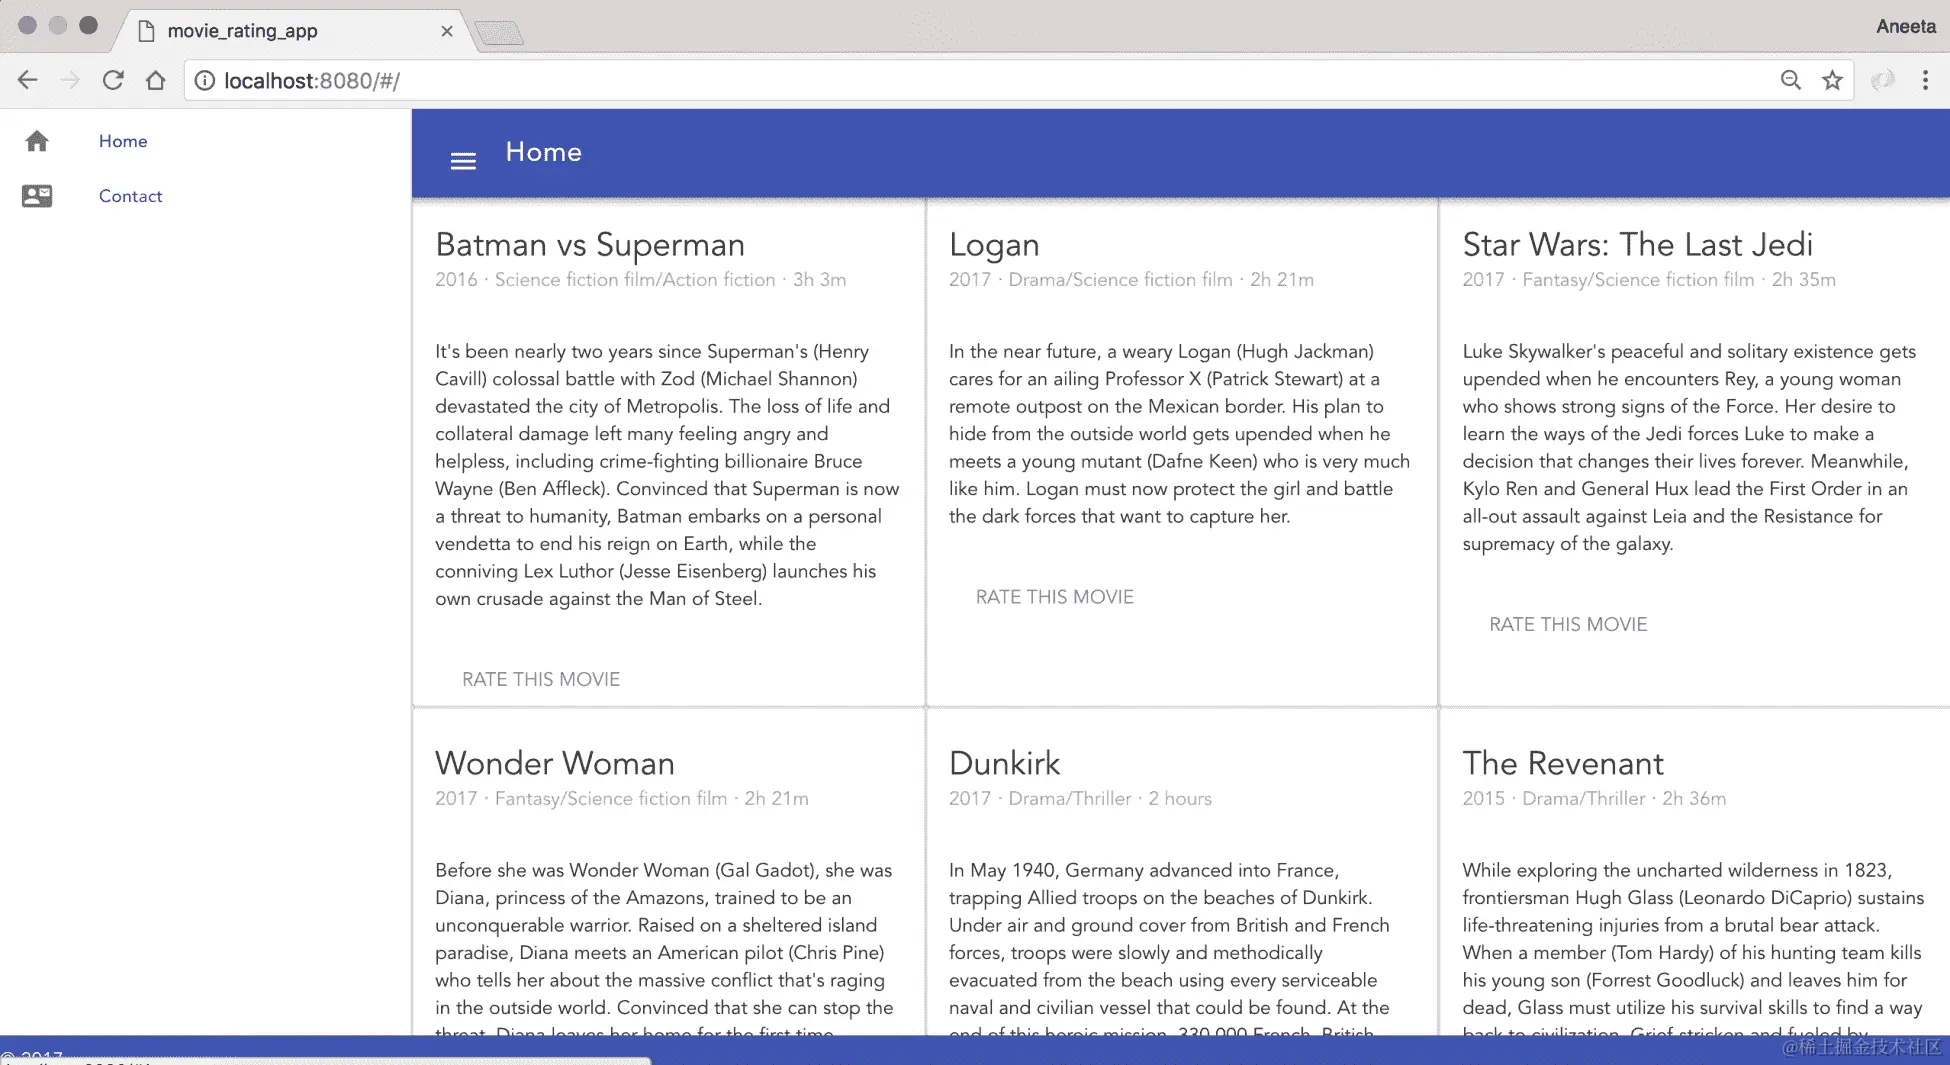Viewport: 1950px width, 1065px height.
Task: Click Rate This Movie for Star Wars
Action: click(x=1568, y=624)
